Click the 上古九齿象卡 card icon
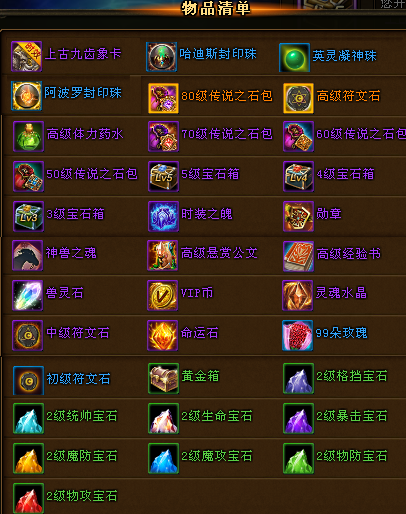406x514 pixels. [26, 56]
